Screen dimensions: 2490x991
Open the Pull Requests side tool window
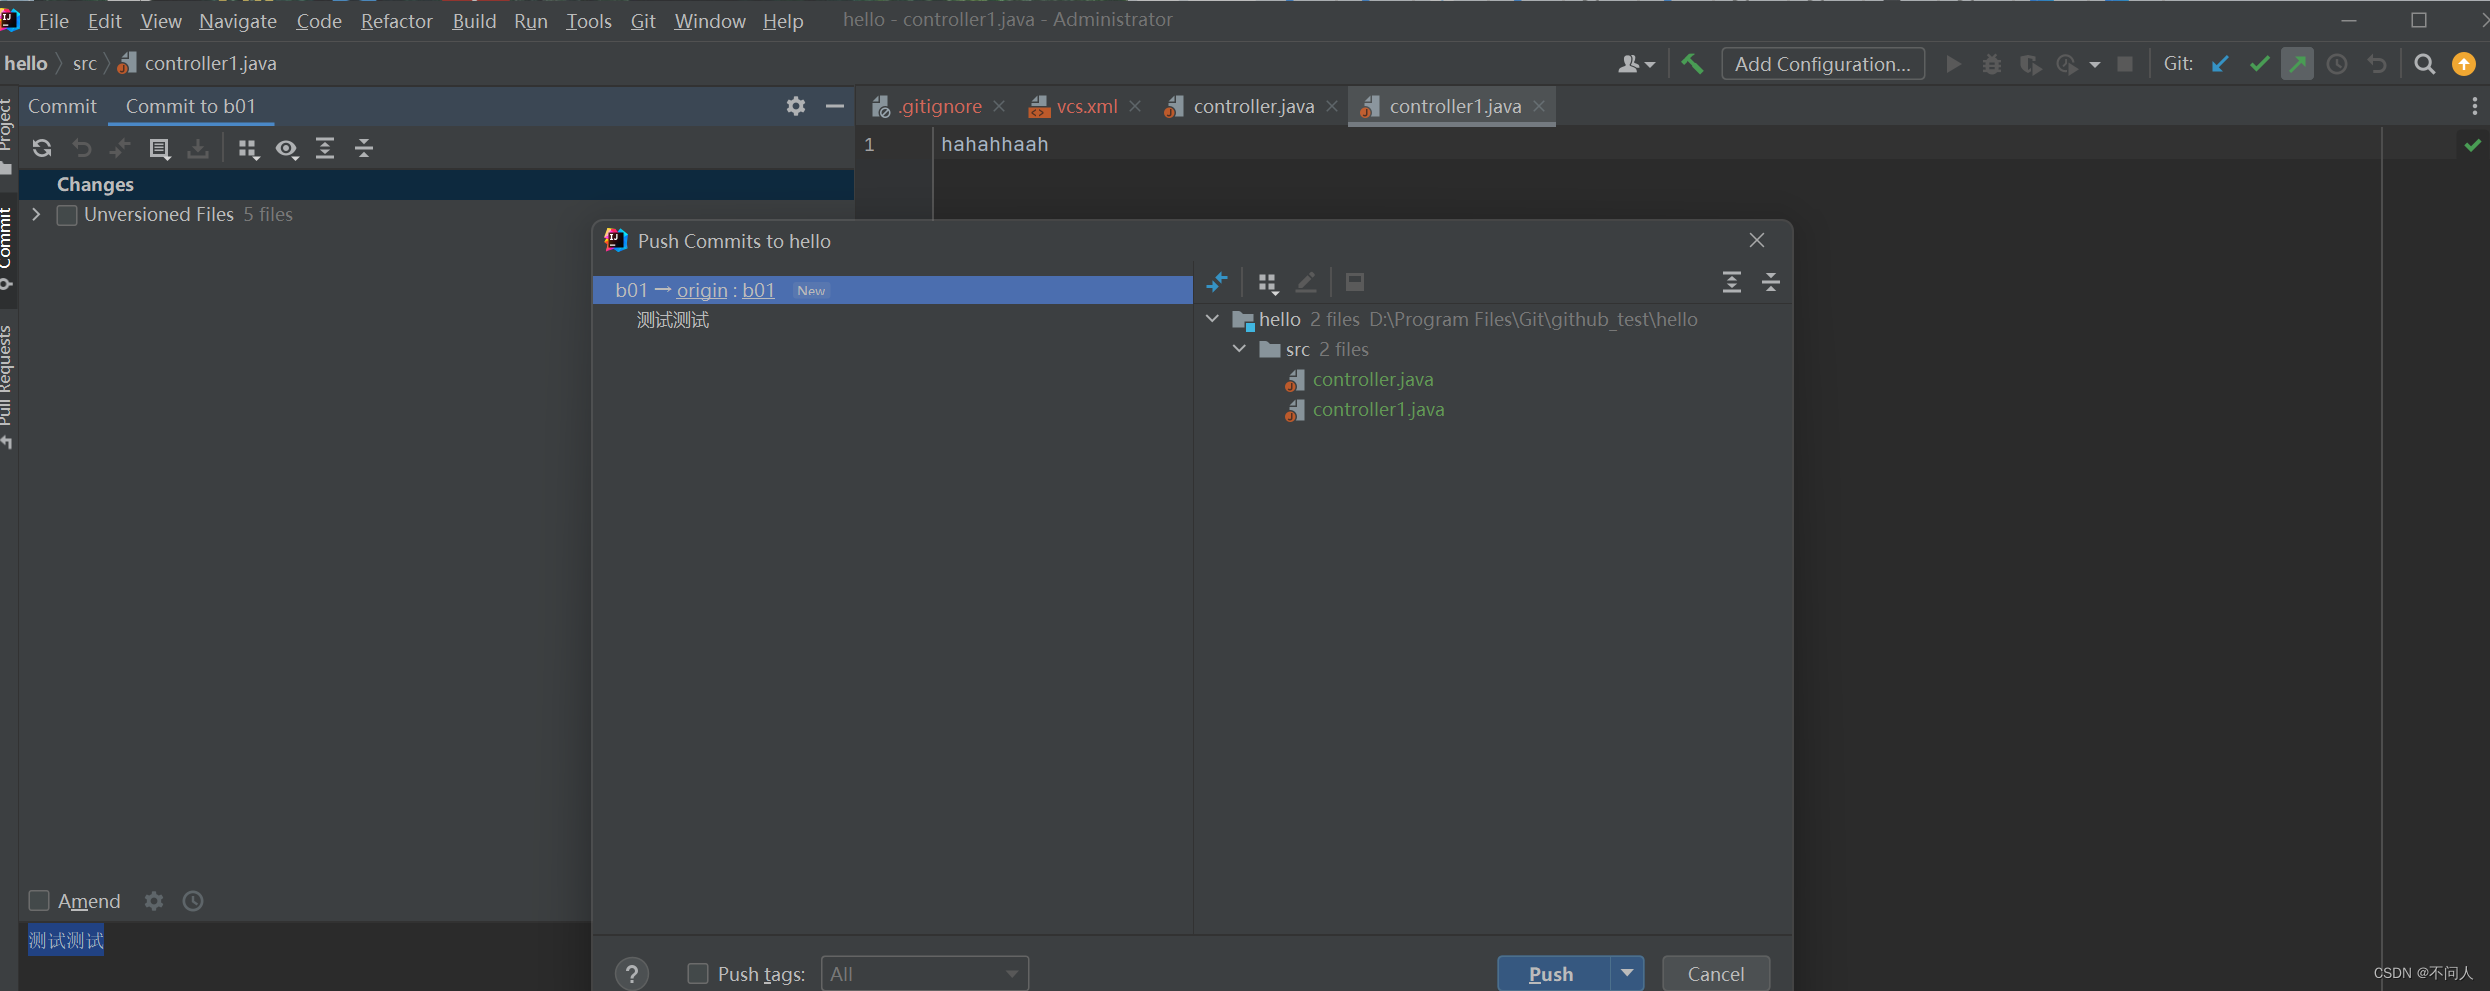(x=7, y=385)
